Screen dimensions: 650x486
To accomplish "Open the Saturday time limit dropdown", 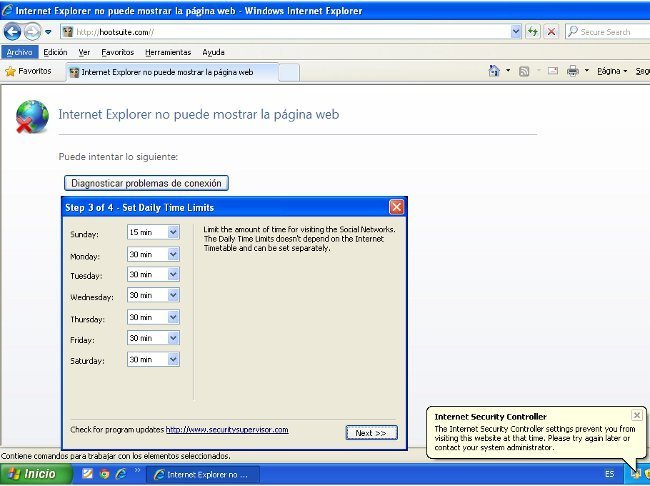I will pyautogui.click(x=173, y=359).
